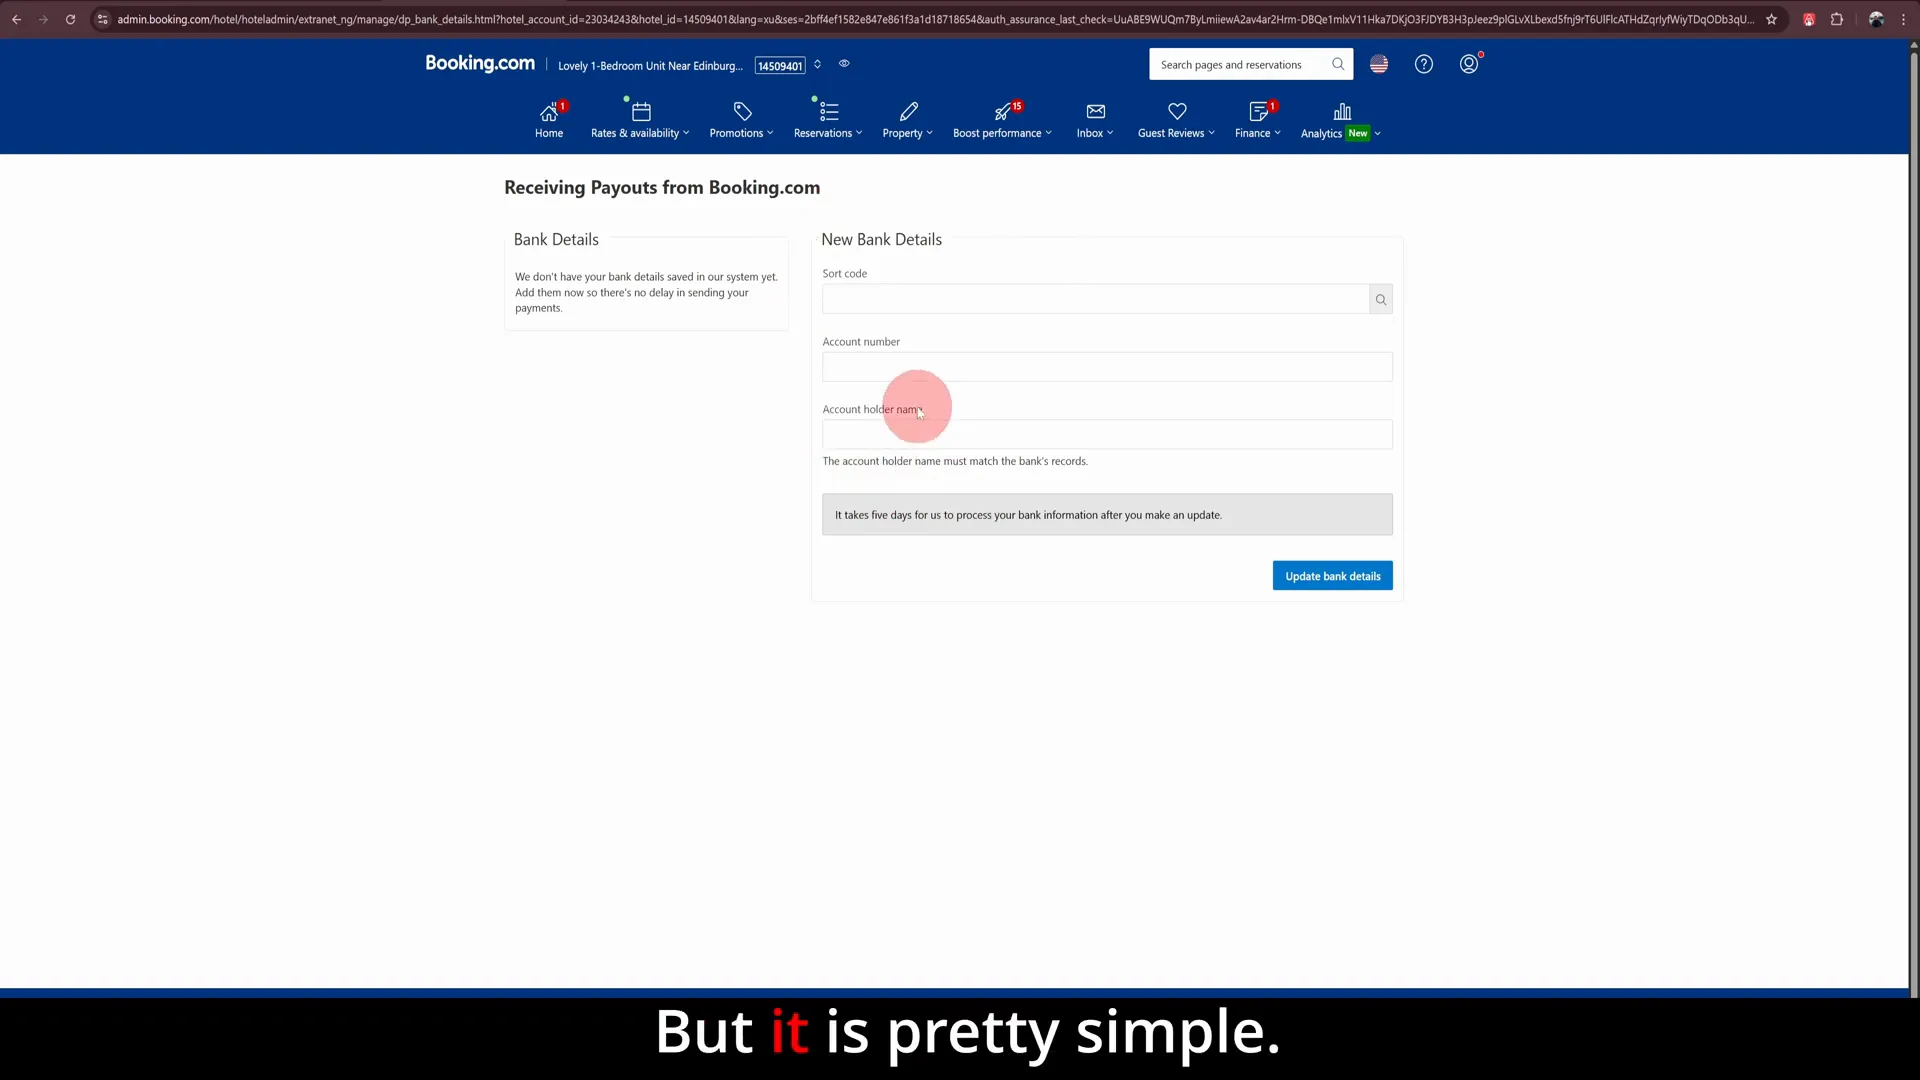Image resolution: width=1920 pixels, height=1080 pixels.
Task: Click the 'Receiving Payouts from Booking.com' heading
Action: [662, 188]
